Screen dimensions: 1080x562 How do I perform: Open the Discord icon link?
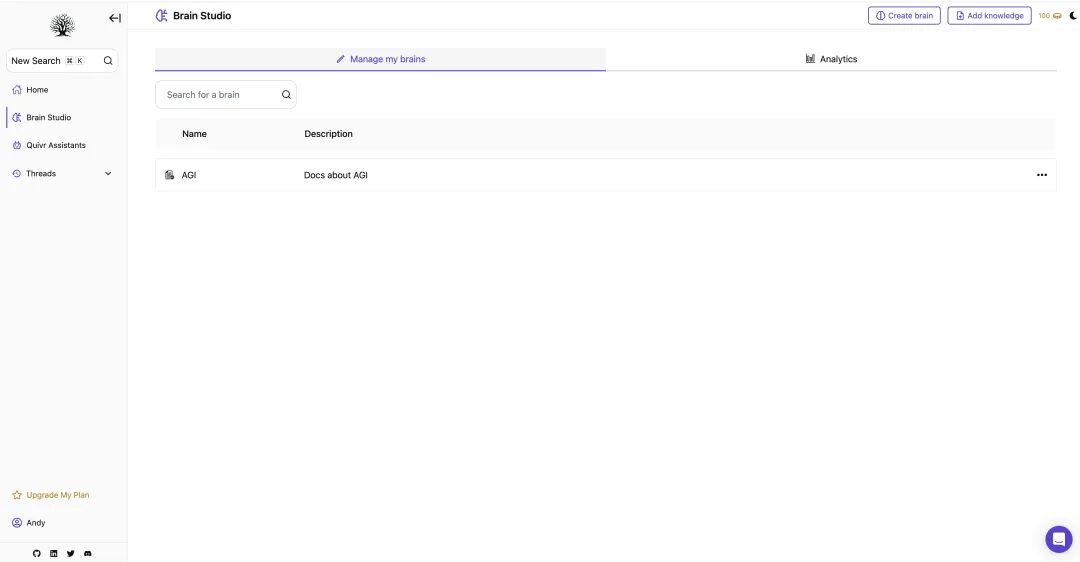87,554
